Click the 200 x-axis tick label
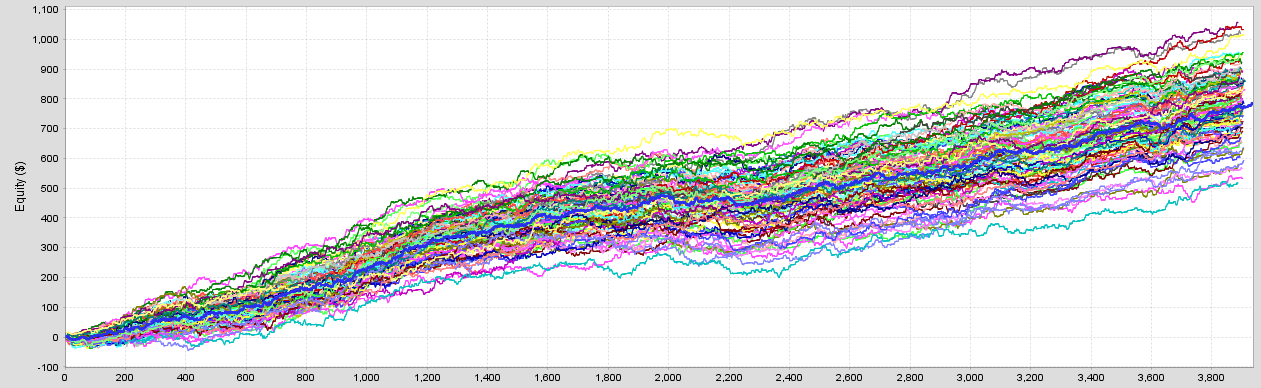The width and height of the screenshot is (1261, 388). coord(124,379)
